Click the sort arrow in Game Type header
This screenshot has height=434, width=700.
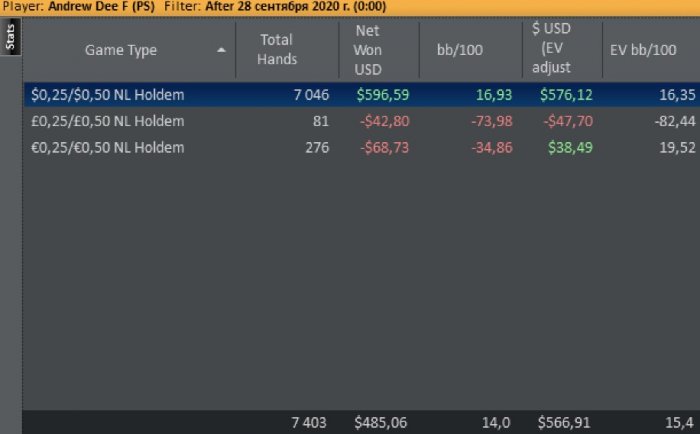tap(221, 49)
